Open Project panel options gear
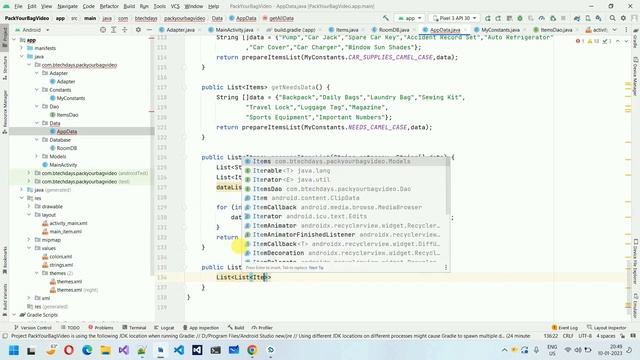 pos(138,30)
